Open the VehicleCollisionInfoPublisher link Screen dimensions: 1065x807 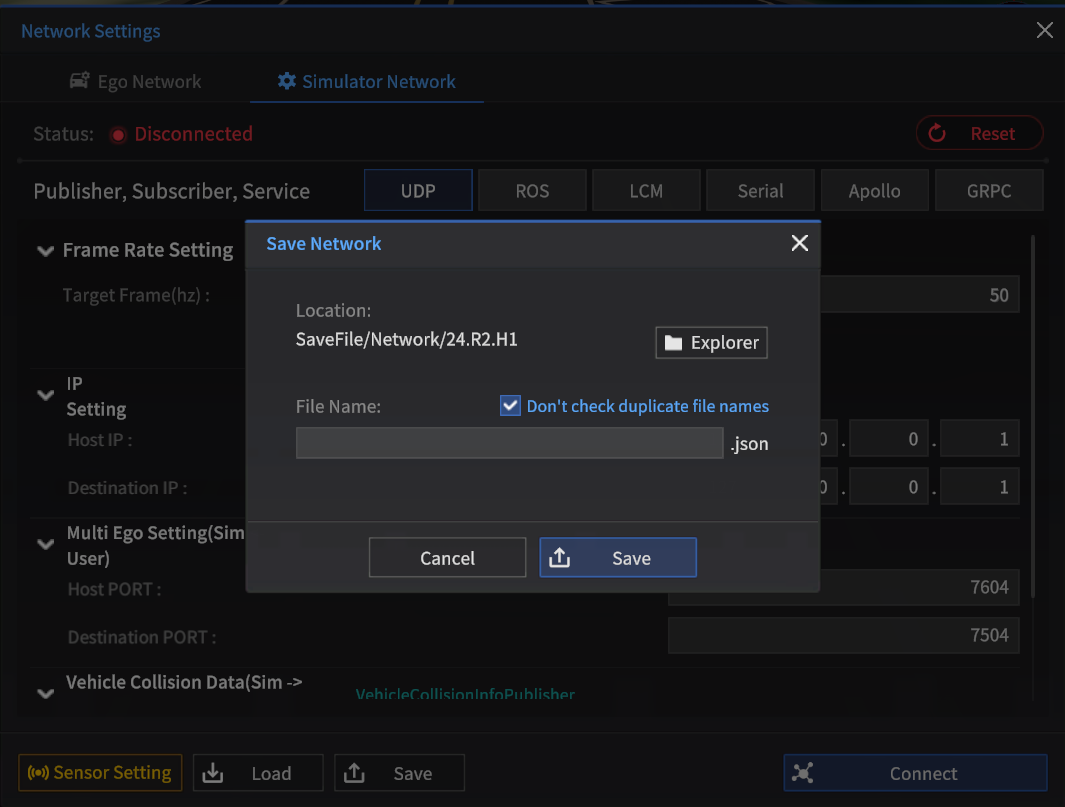click(x=465, y=694)
